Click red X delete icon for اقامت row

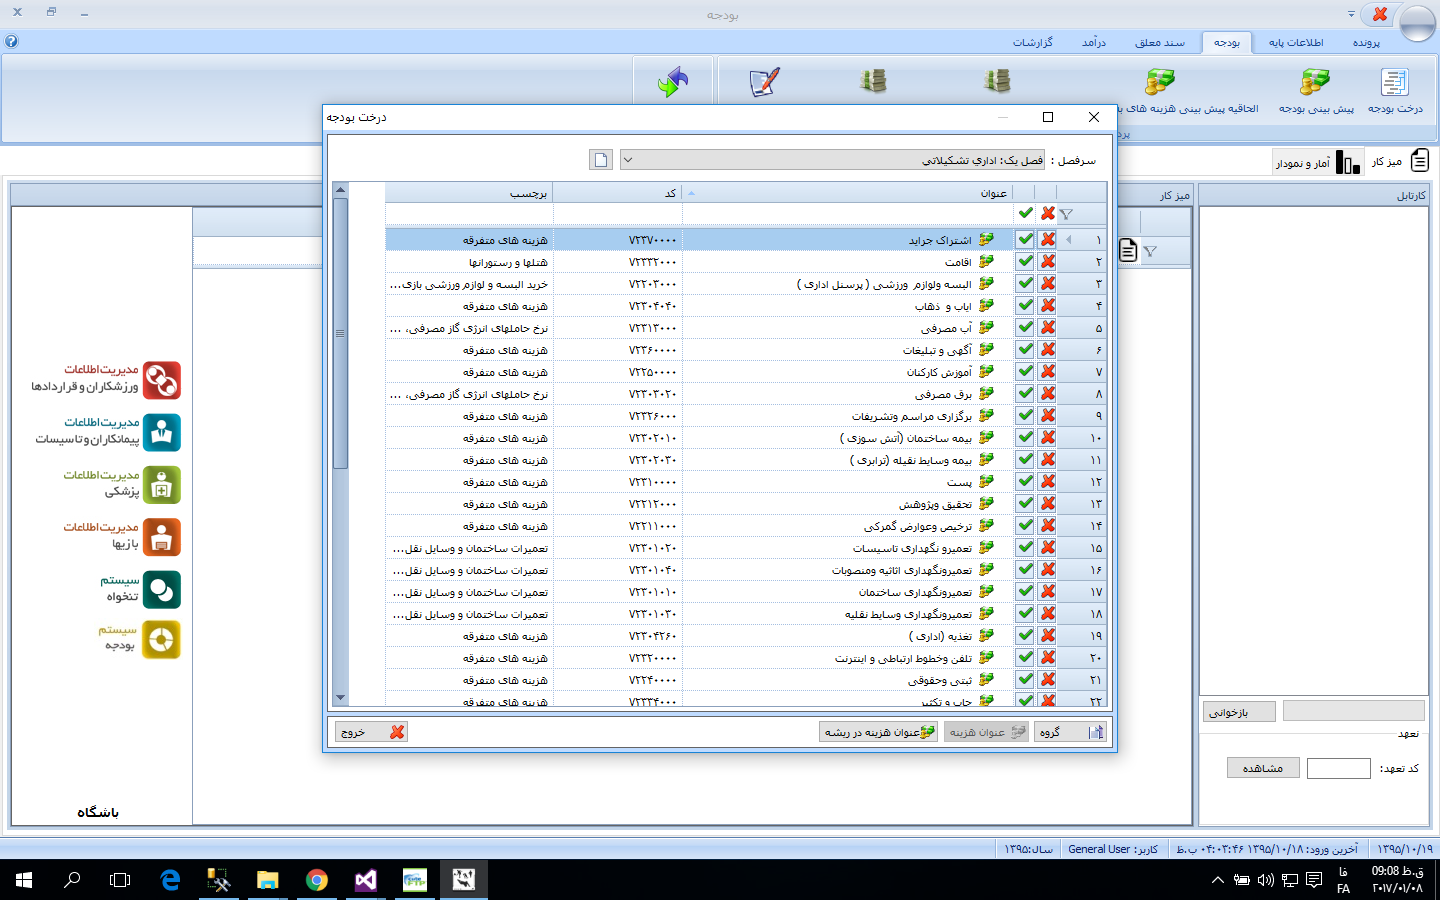tap(1047, 262)
